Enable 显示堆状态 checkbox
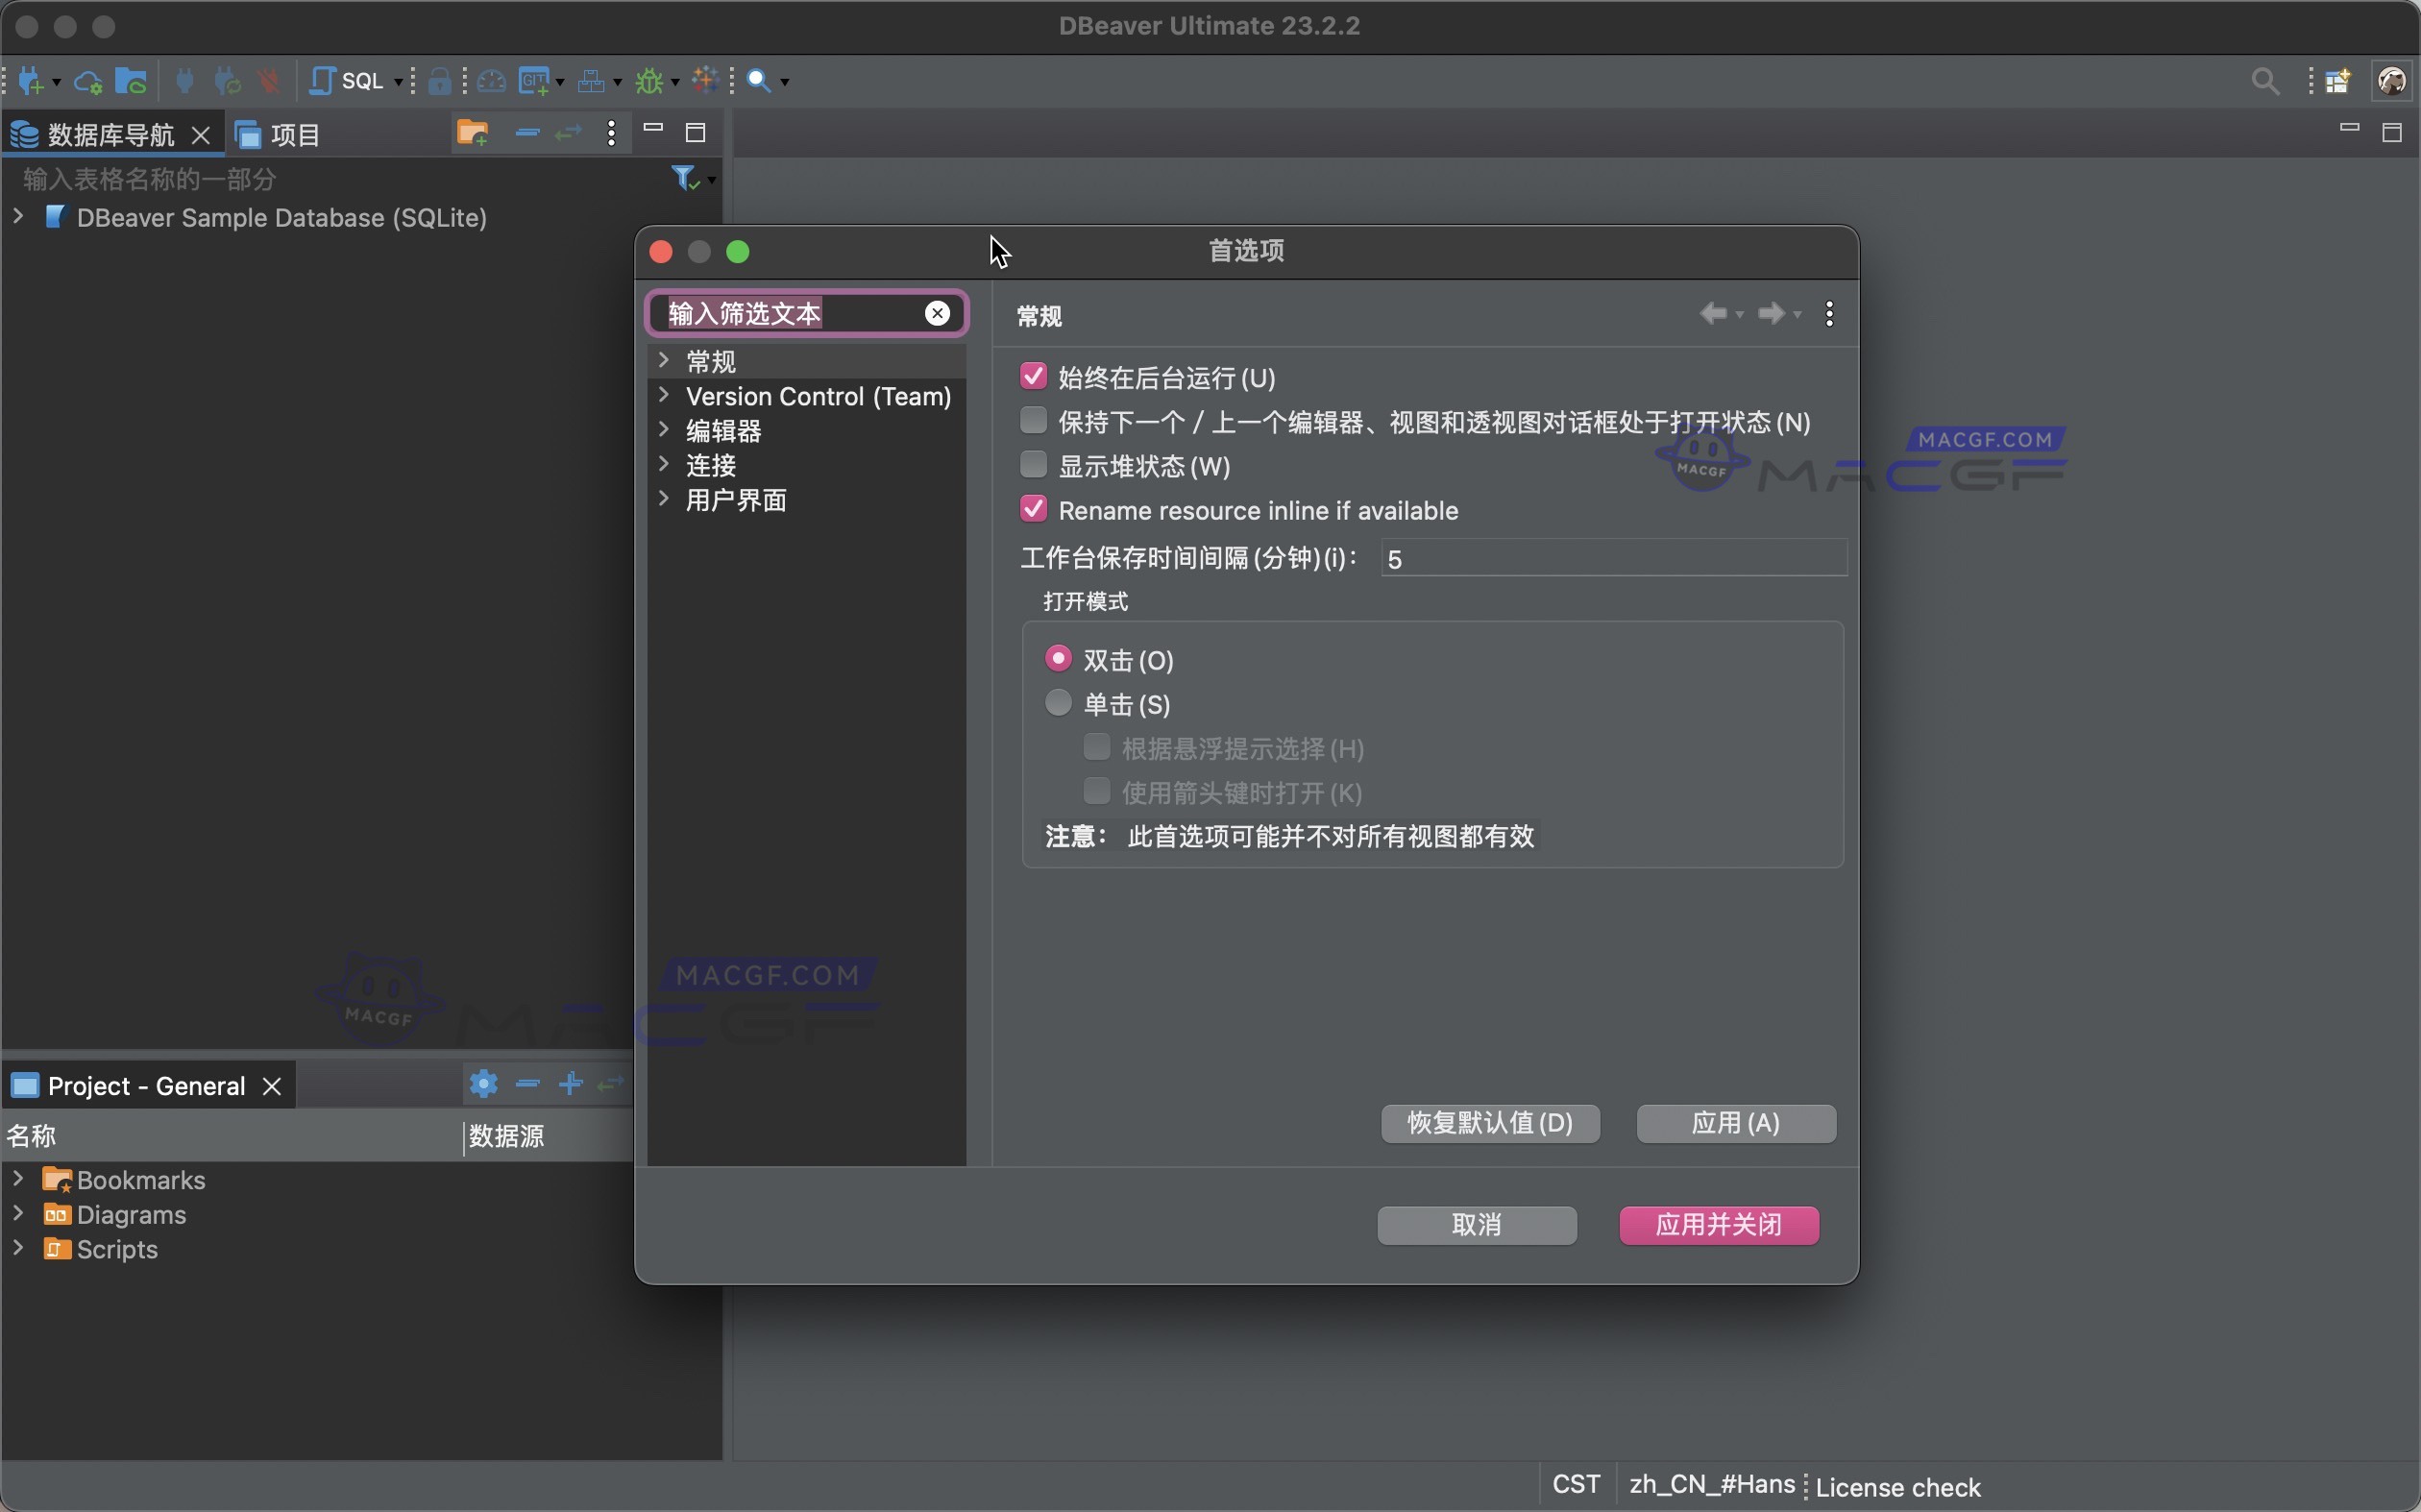 tap(1033, 465)
